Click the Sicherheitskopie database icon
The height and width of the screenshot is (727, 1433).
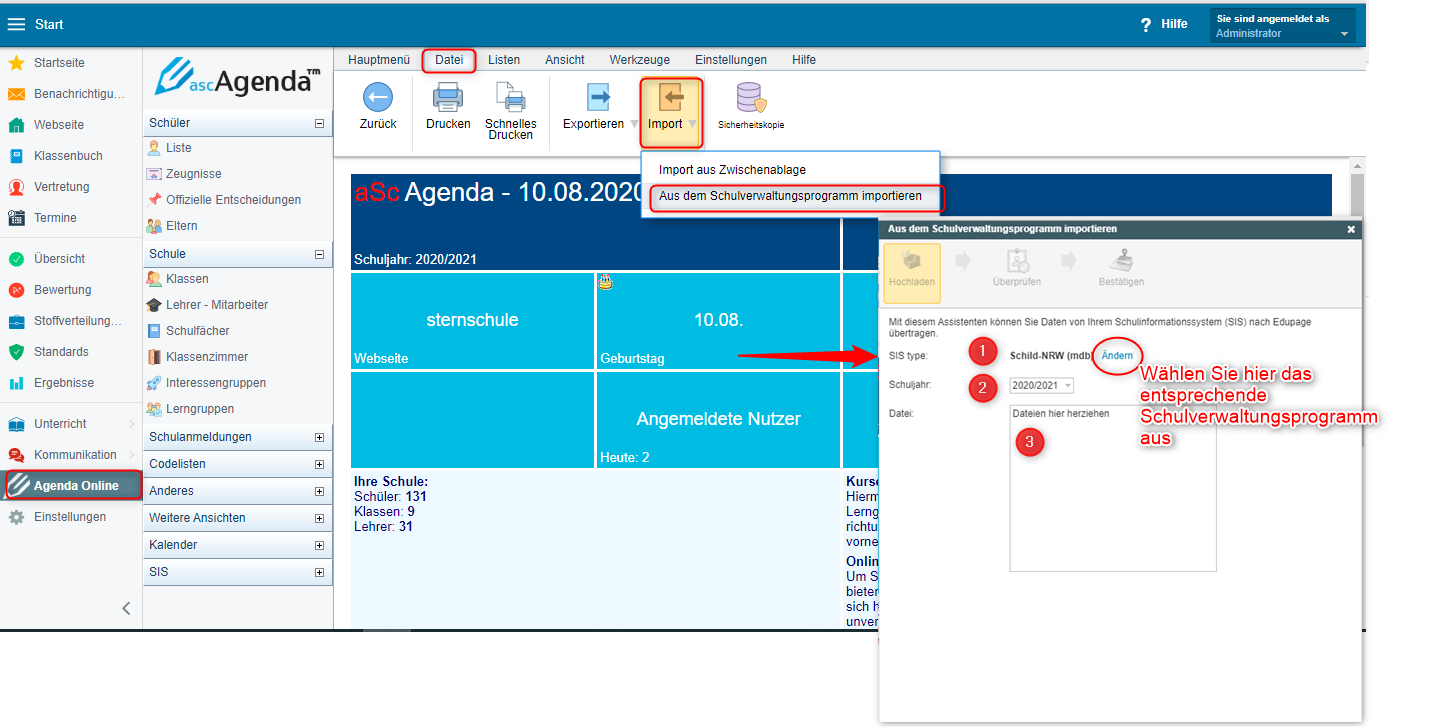750,98
